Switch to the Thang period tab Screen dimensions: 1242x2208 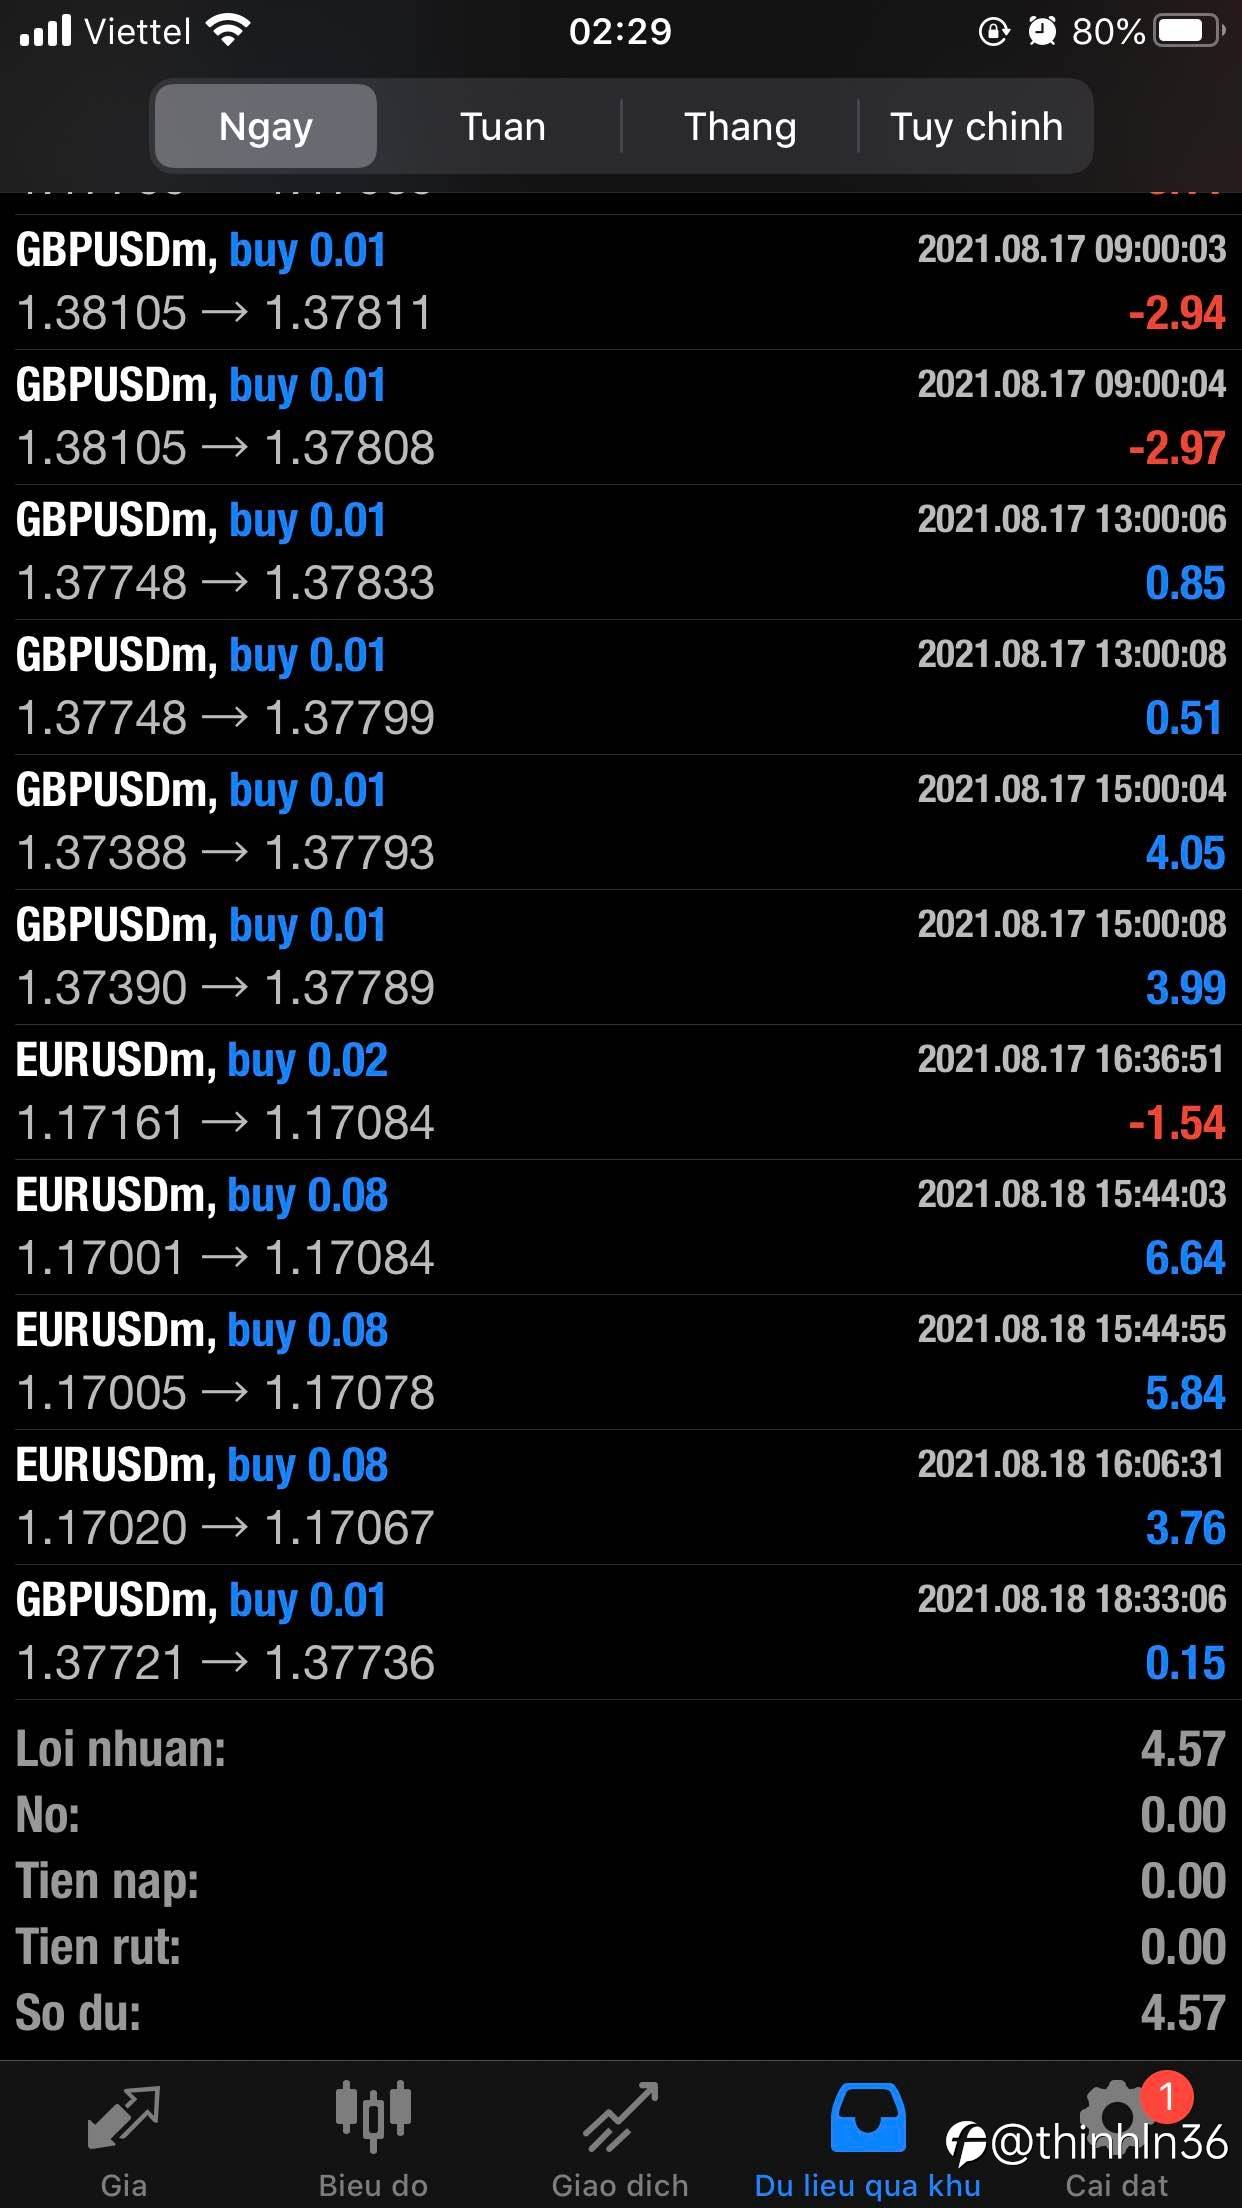740,127
